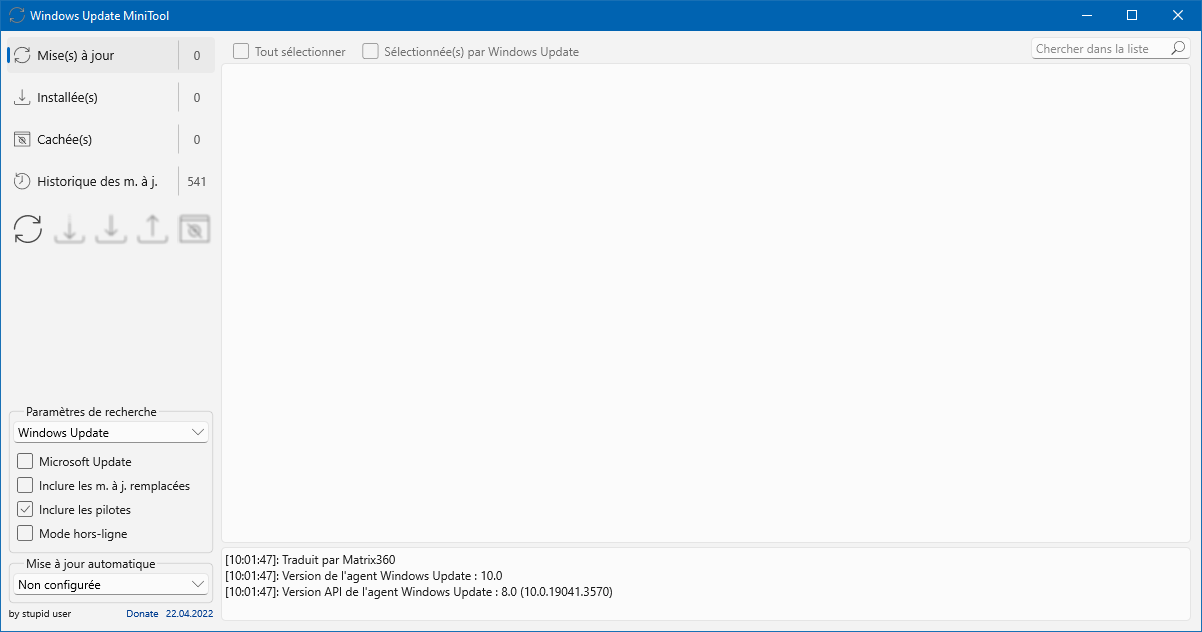Click the hide updates icon button

[194, 229]
